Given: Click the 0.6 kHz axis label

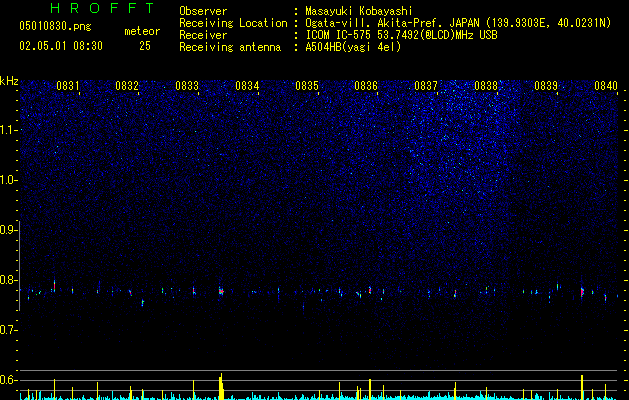Looking at the screenshot, I should [9, 380].
